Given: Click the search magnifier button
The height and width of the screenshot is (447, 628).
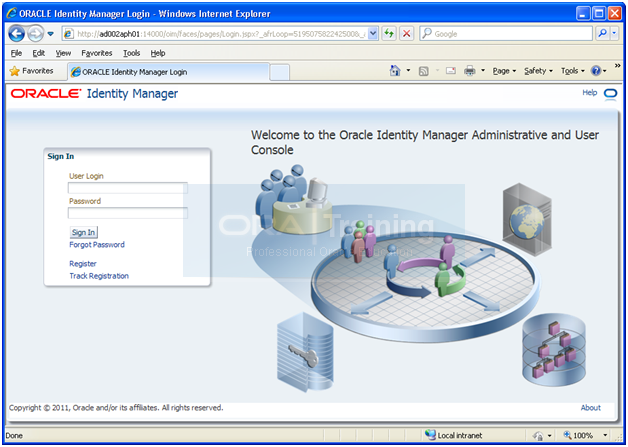Looking at the screenshot, I should tap(602, 34).
